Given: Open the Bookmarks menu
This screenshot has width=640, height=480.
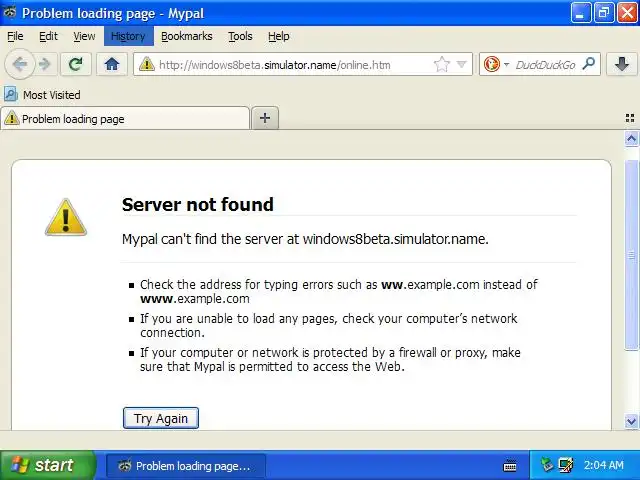Looking at the screenshot, I should point(187,36).
